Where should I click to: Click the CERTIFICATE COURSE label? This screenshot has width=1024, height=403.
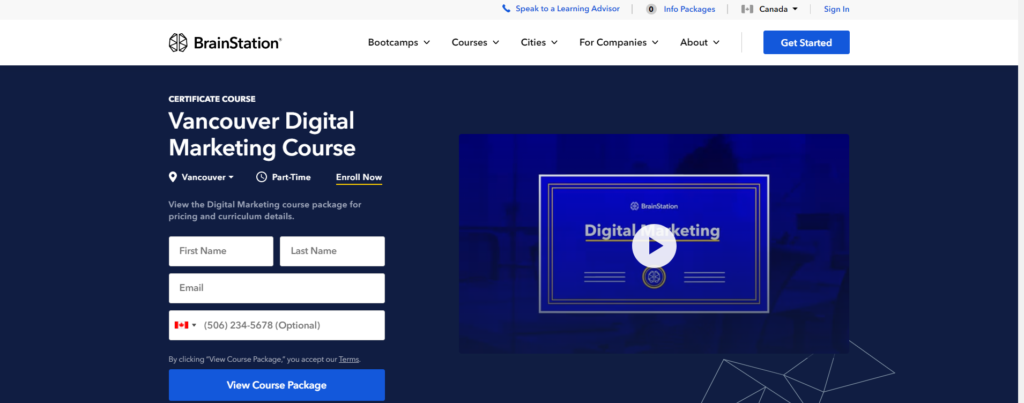click(x=212, y=99)
